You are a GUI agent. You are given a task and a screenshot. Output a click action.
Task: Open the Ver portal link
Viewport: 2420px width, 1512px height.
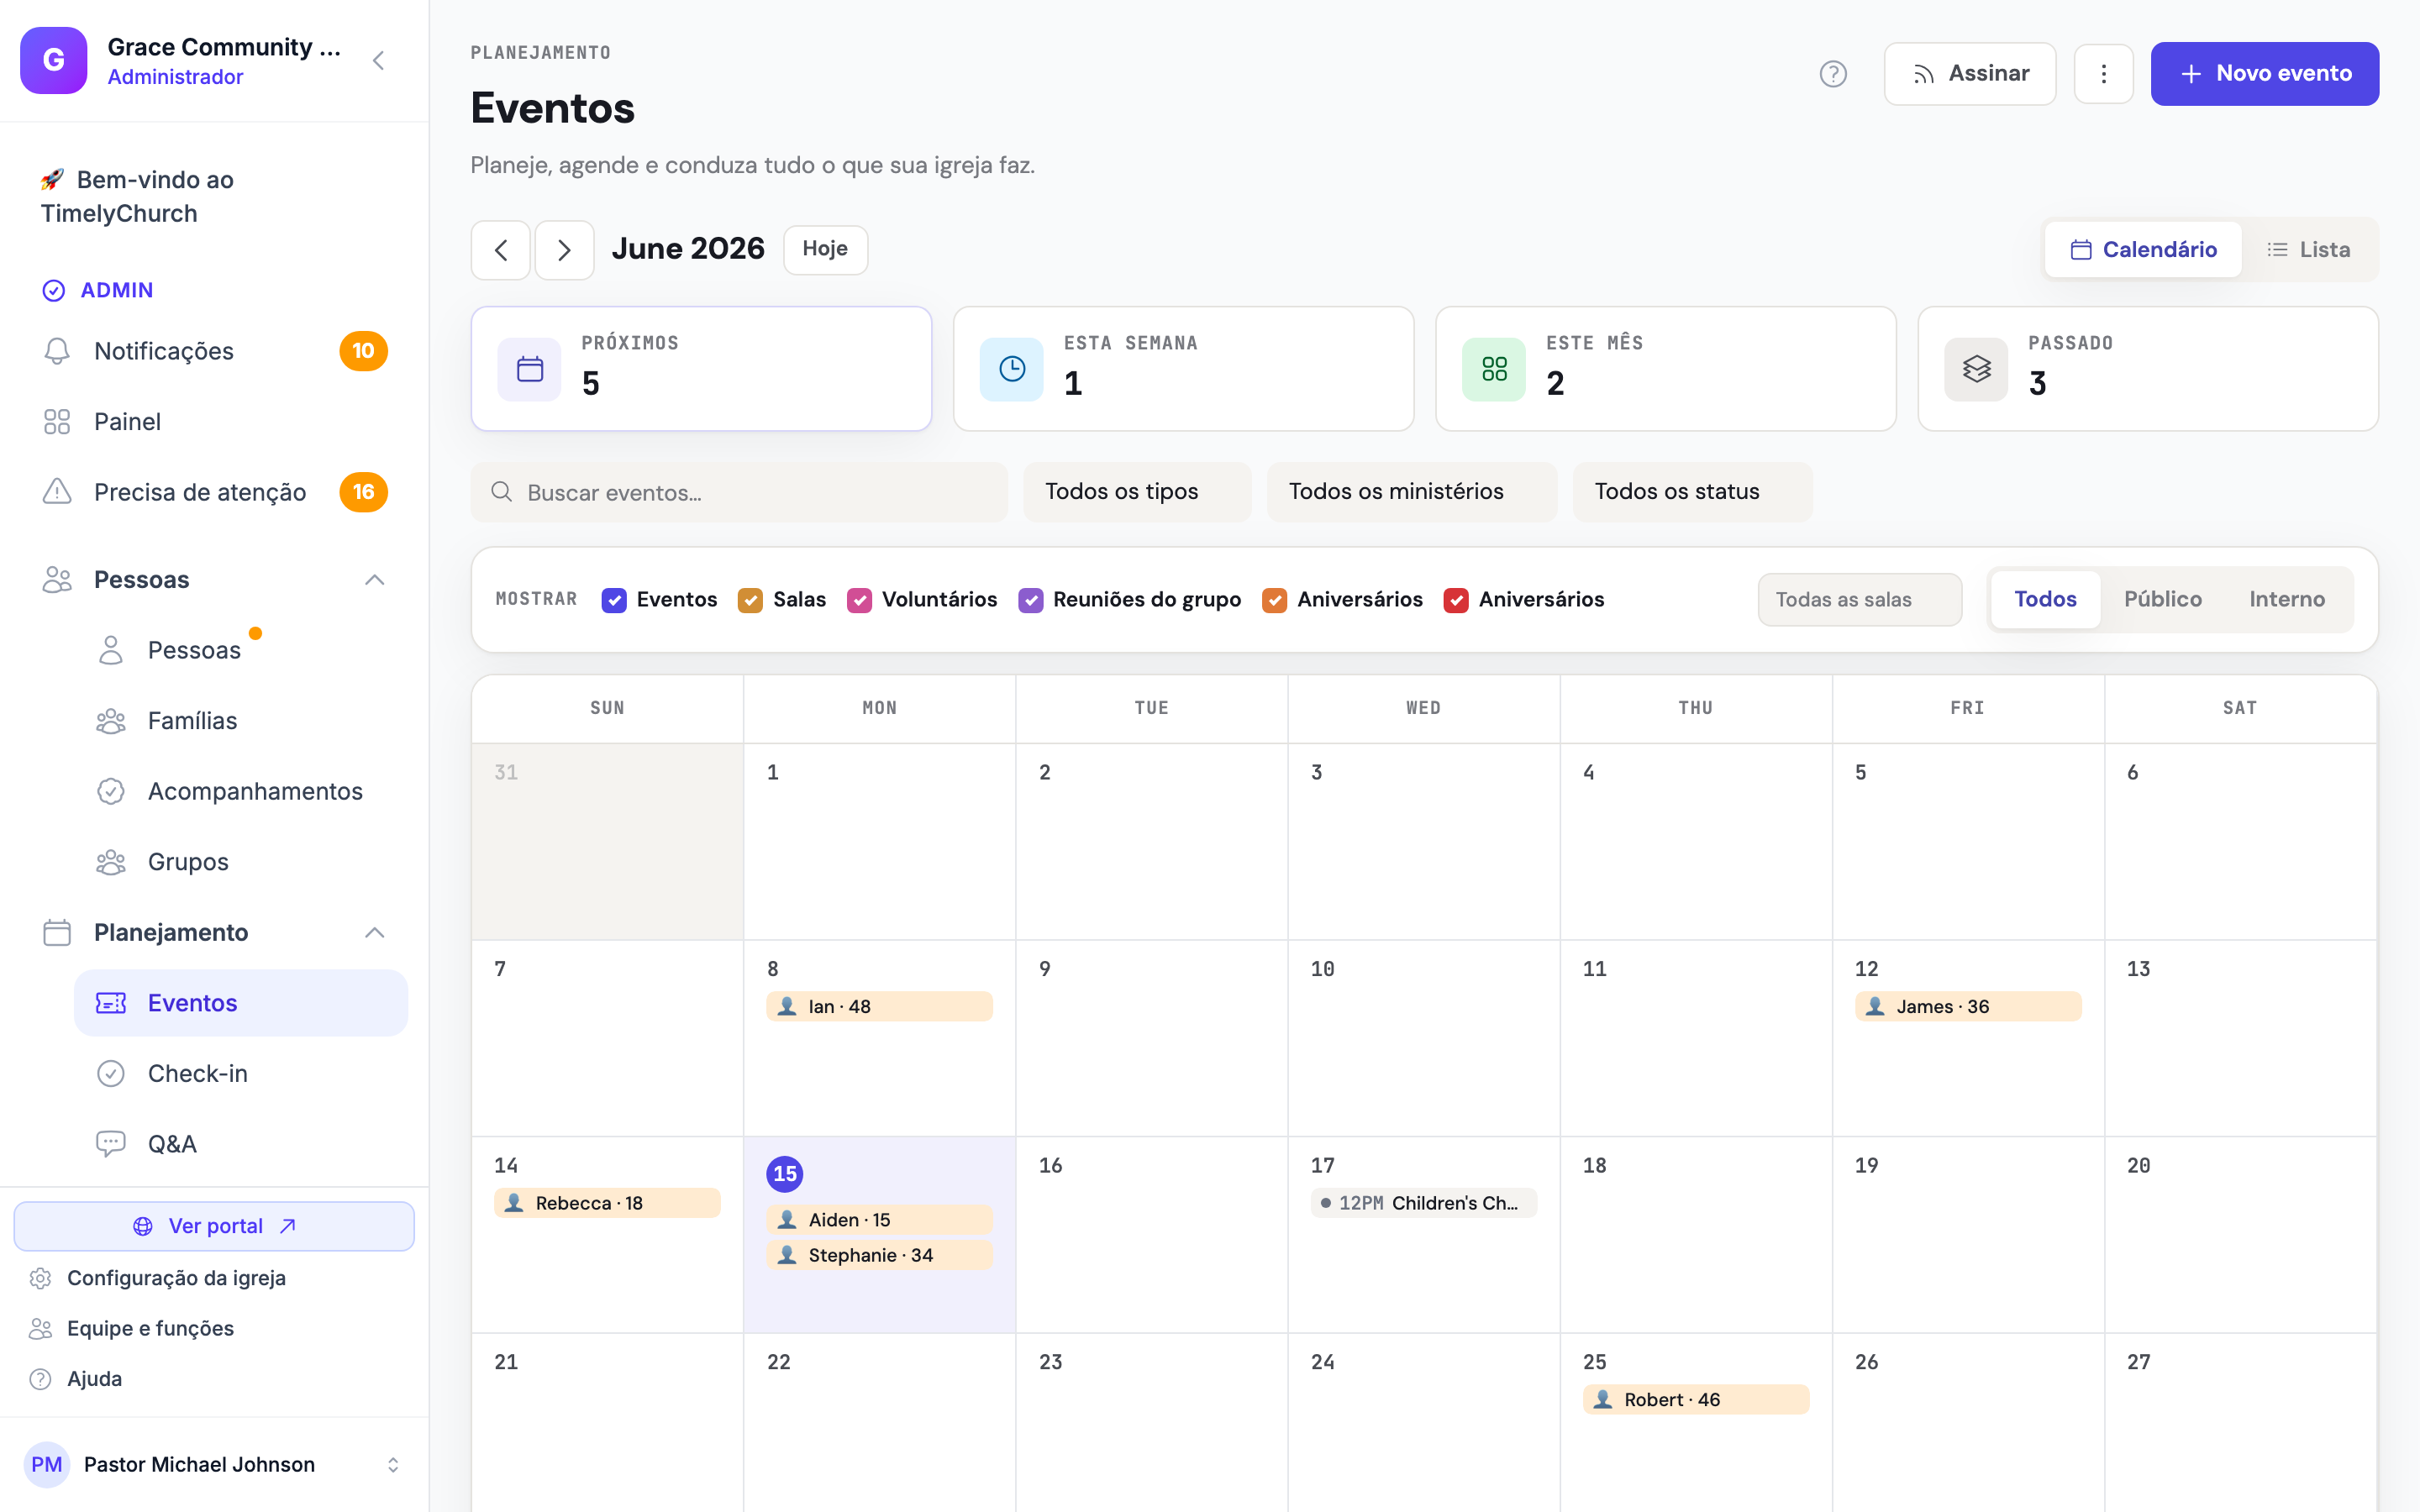(215, 1226)
